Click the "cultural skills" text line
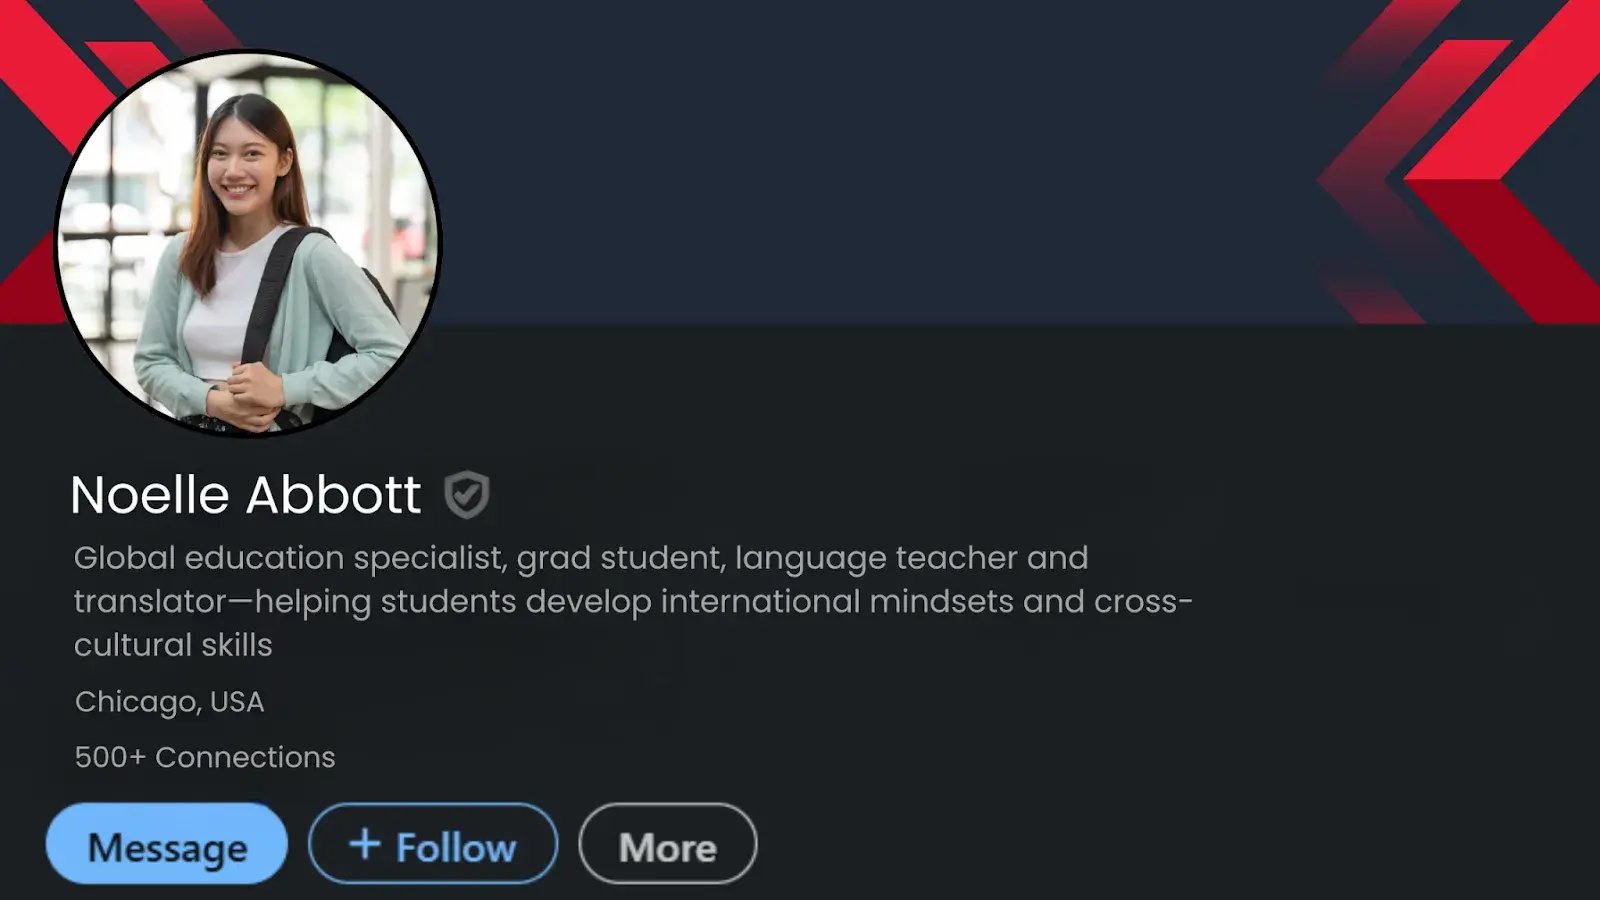Viewport: 1600px width, 900px height. point(173,645)
